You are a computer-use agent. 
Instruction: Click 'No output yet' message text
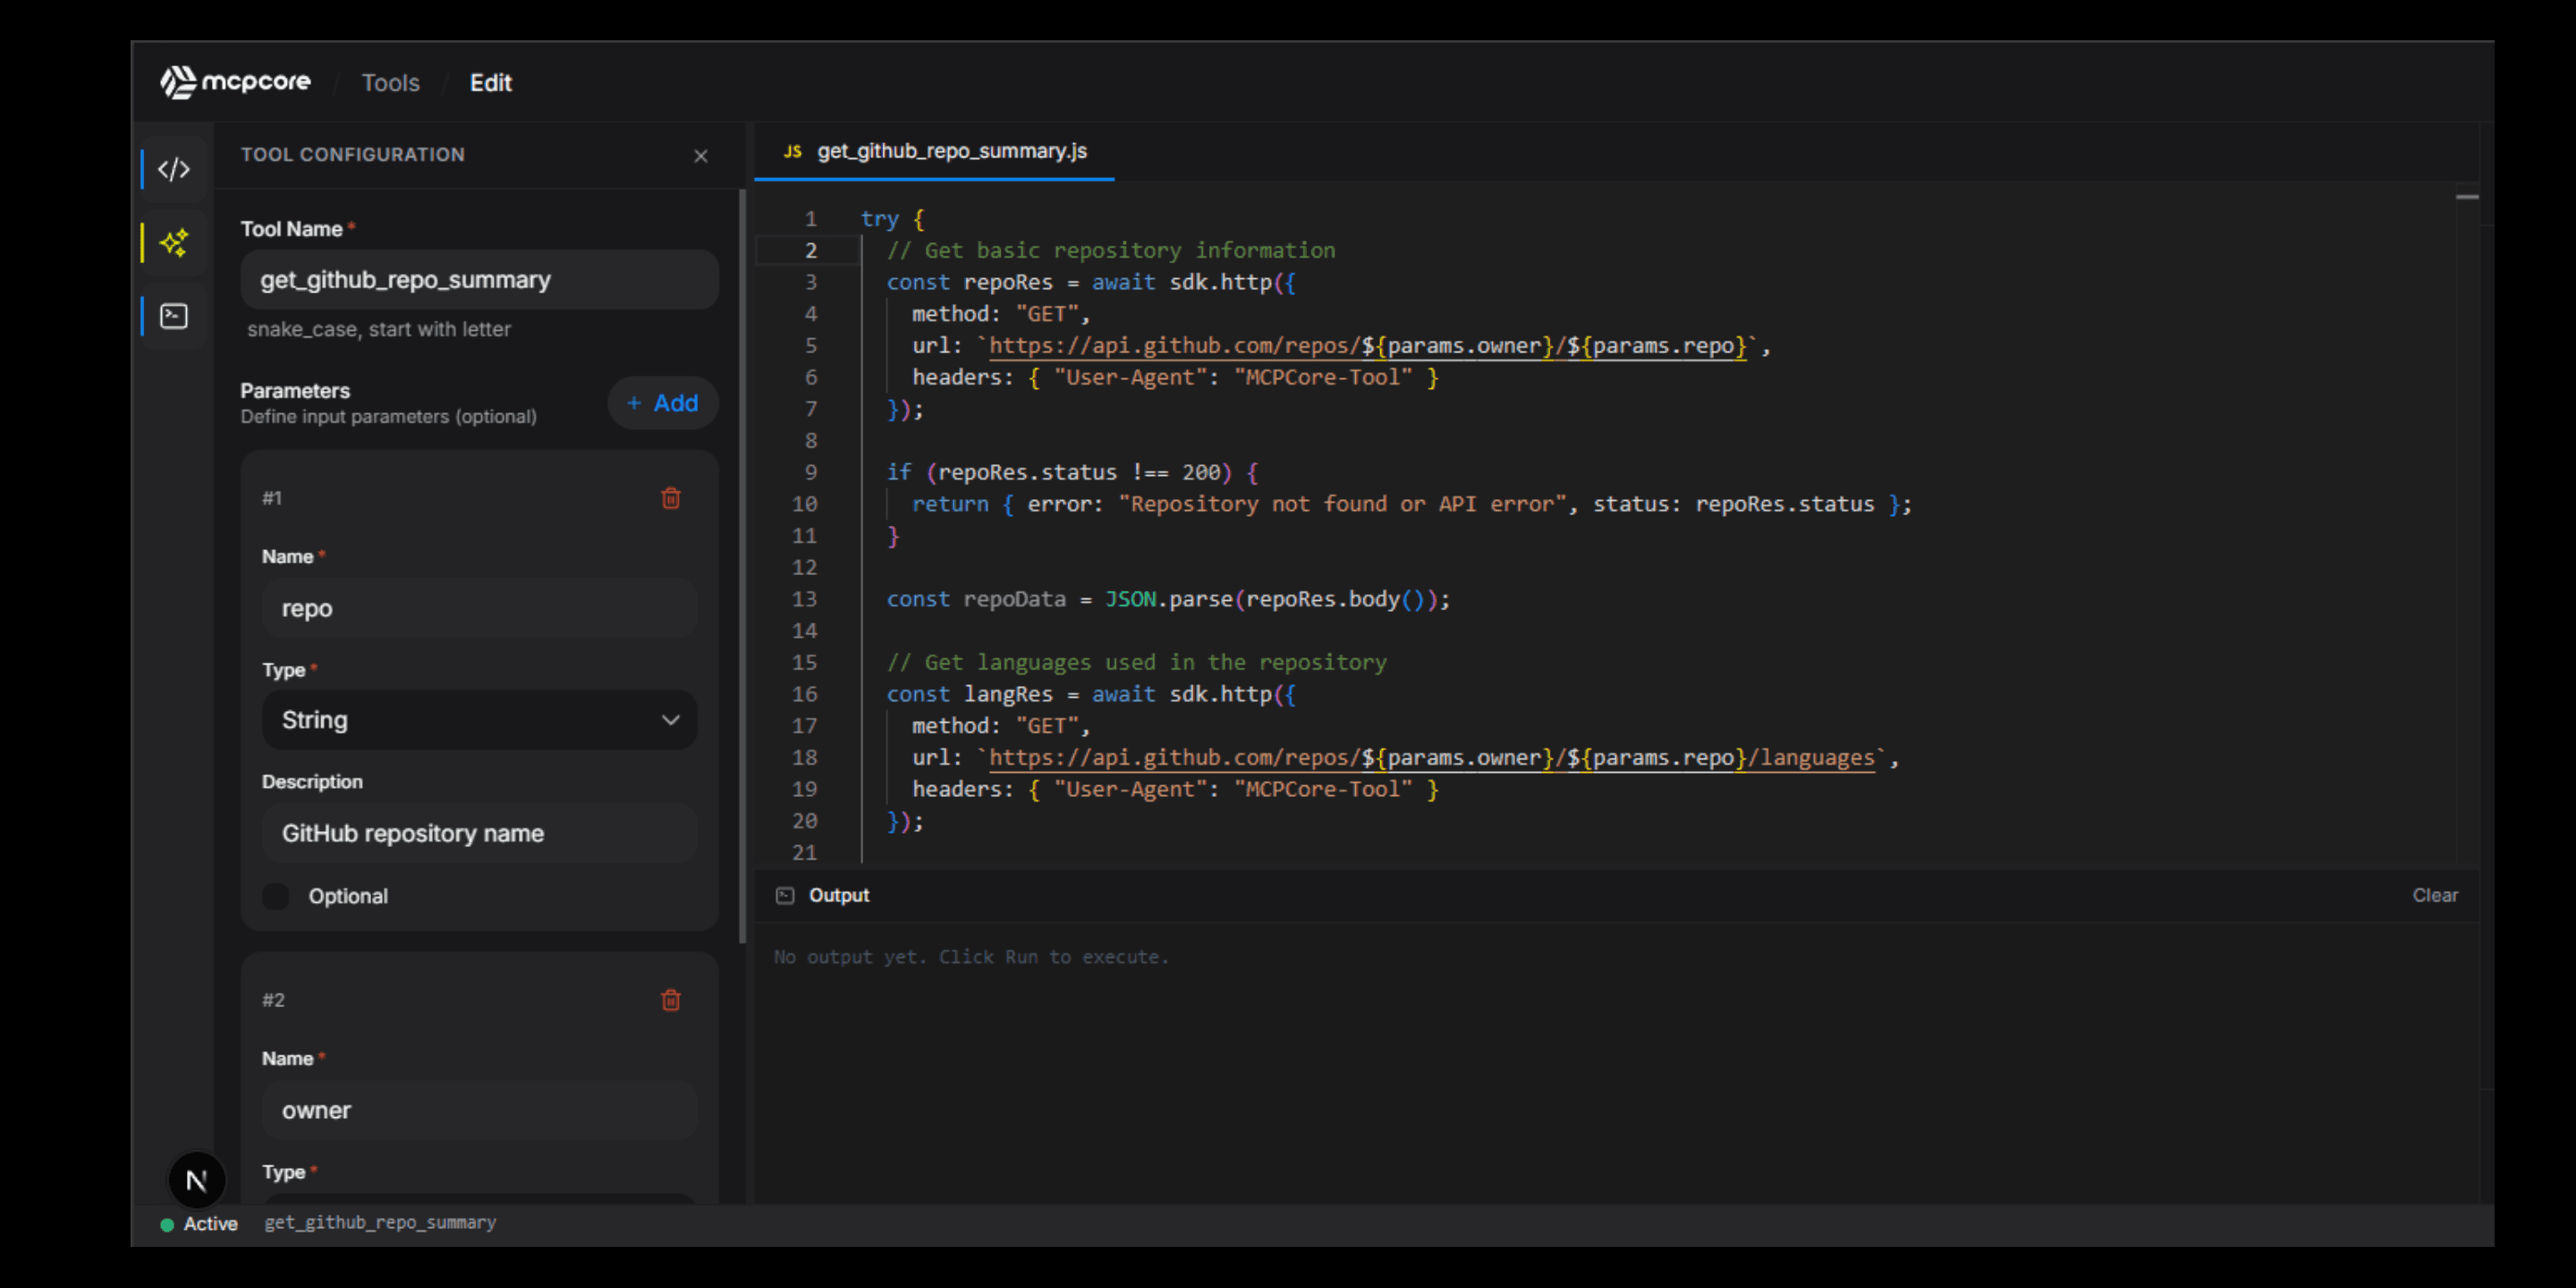click(971, 957)
